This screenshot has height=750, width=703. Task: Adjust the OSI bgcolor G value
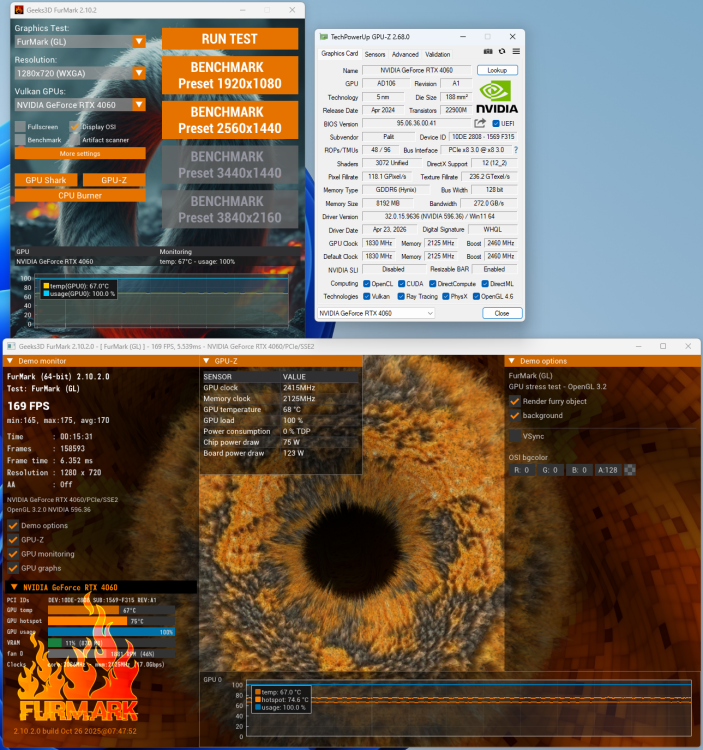pyautogui.click(x=550, y=470)
